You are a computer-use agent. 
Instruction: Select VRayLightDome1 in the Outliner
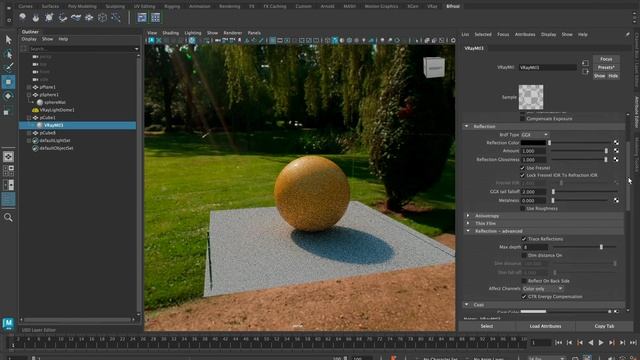[57, 110]
